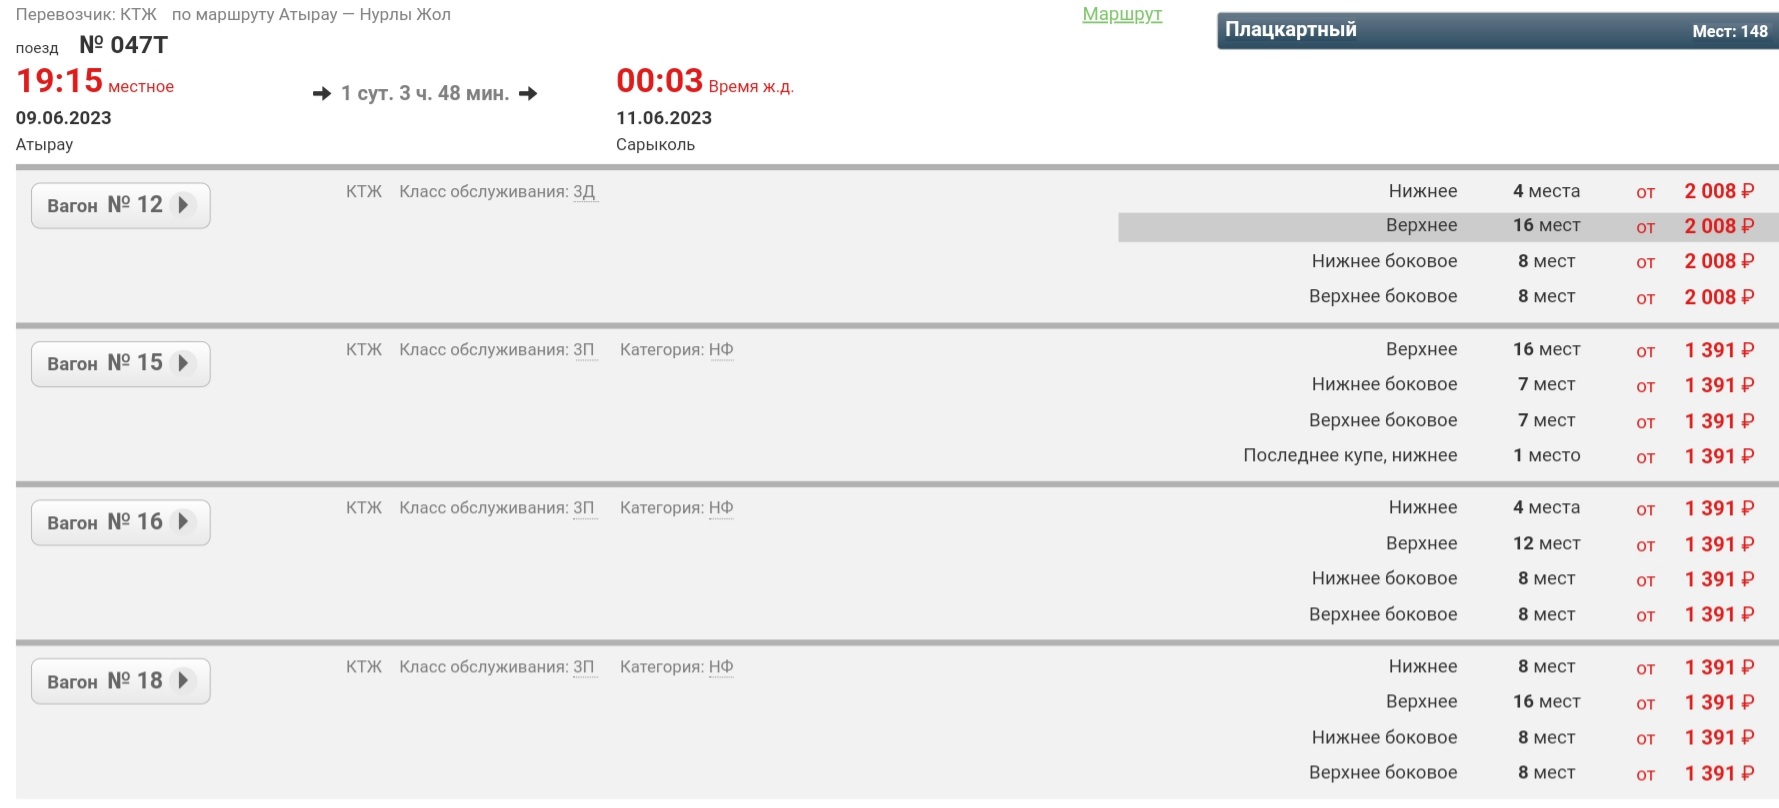Viewport: 1779px width, 808px height.
Task: Open the Маршрут link
Action: [x=1121, y=15]
